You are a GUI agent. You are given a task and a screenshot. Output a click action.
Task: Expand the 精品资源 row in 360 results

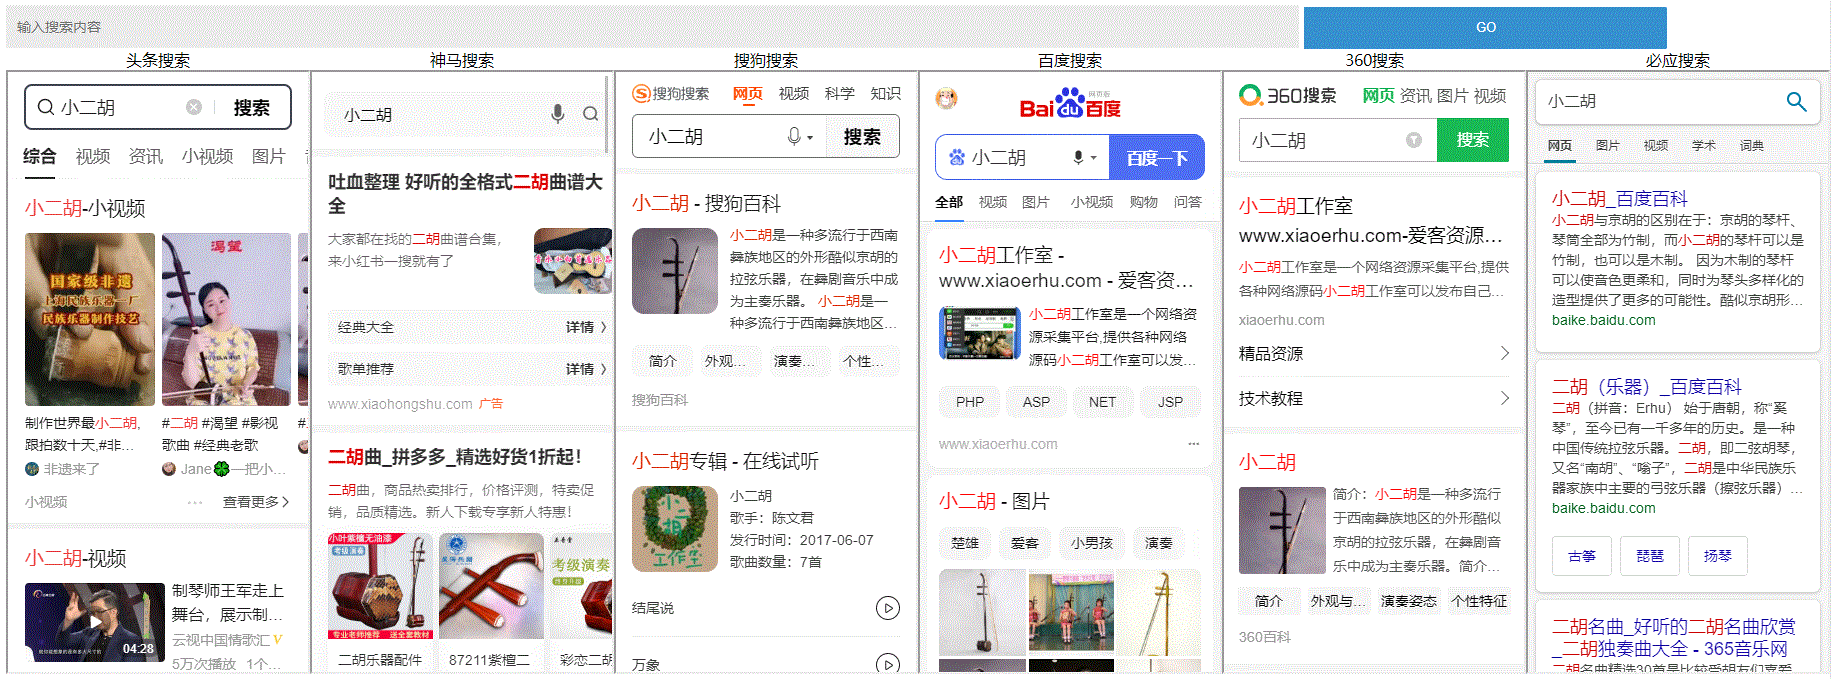click(1374, 354)
